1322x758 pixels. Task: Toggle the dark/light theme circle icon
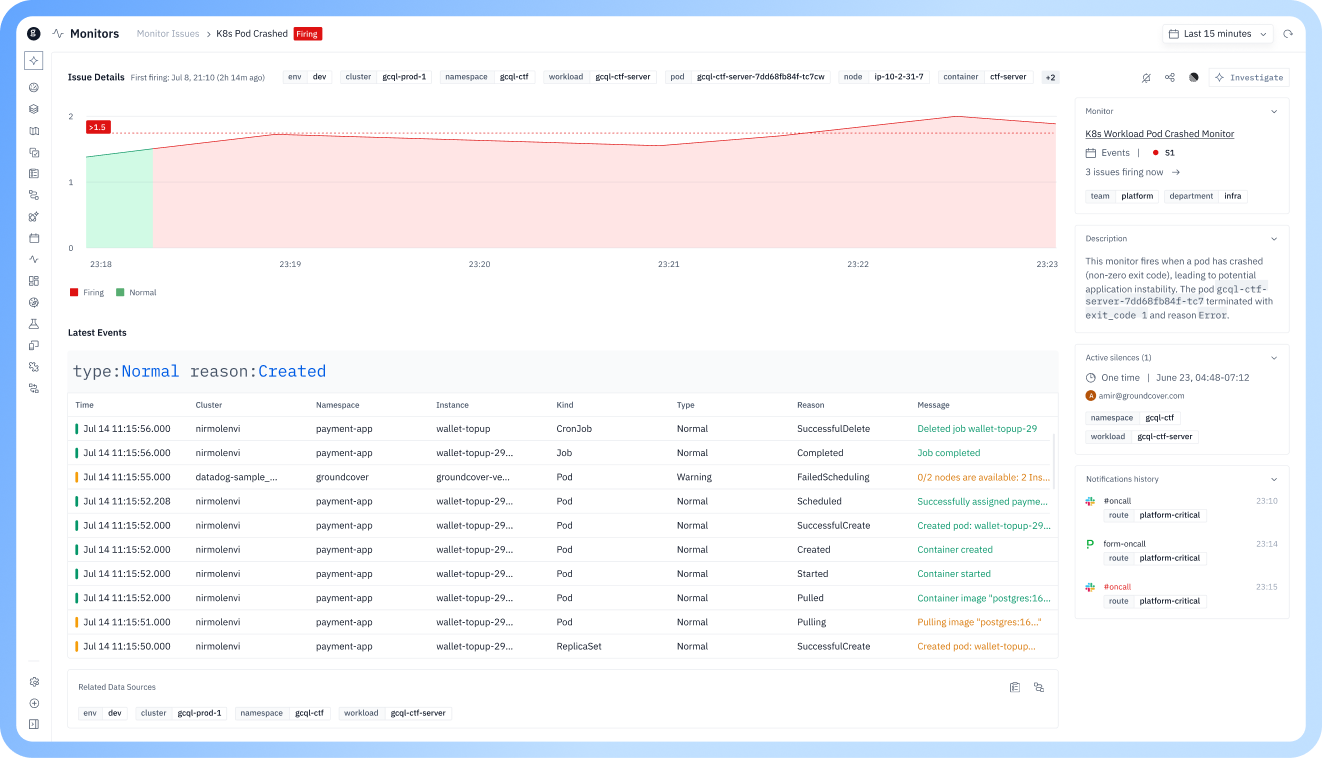[x=1194, y=77]
